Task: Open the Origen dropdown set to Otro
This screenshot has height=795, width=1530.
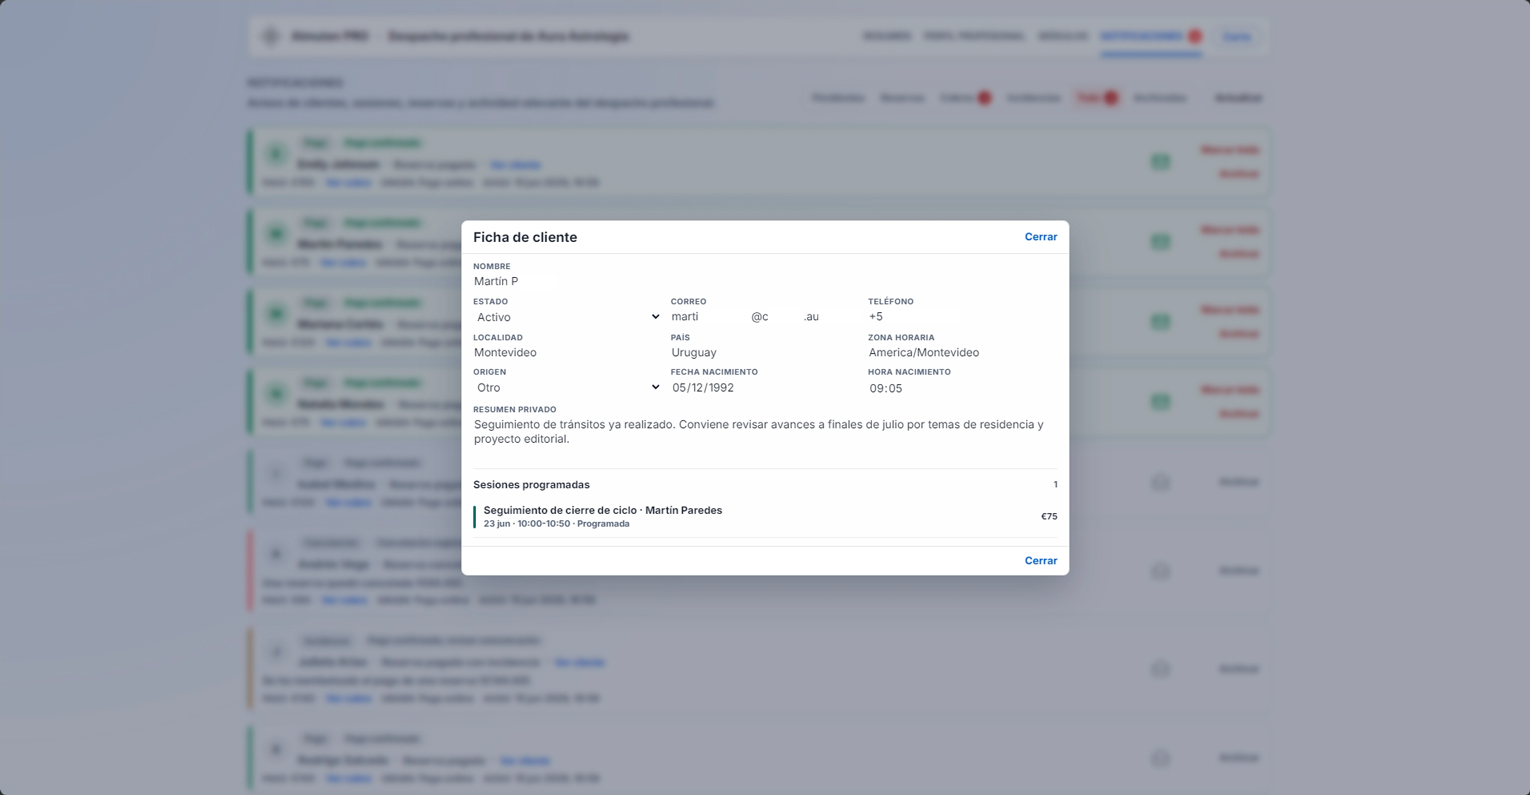Action: point(567,388)
